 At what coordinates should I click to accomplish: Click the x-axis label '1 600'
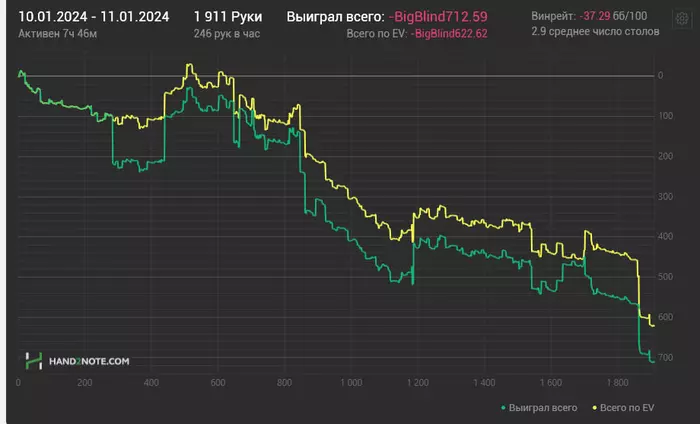coord(550,382)
